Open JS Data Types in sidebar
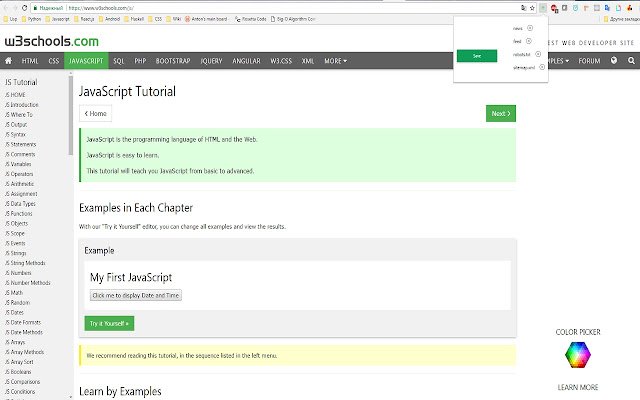 point(20,204)
